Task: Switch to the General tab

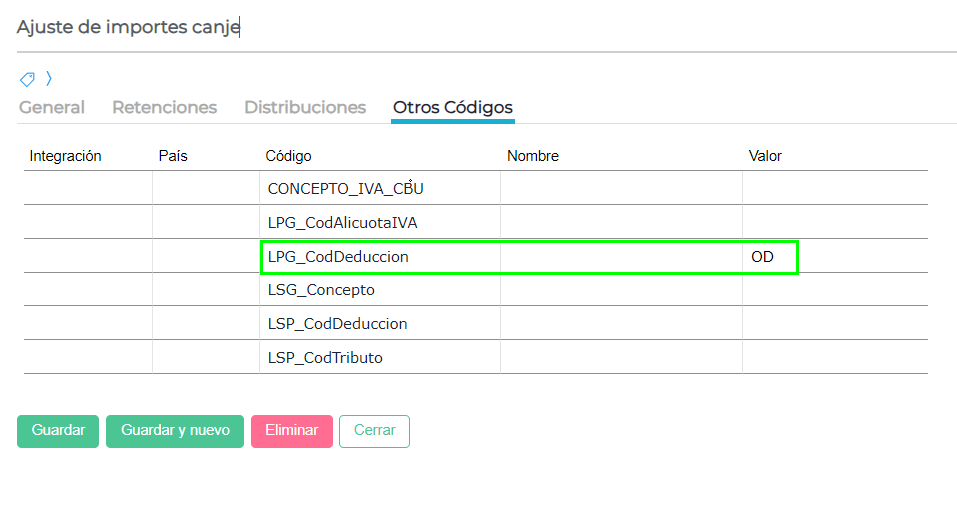Action: [52, 108]
